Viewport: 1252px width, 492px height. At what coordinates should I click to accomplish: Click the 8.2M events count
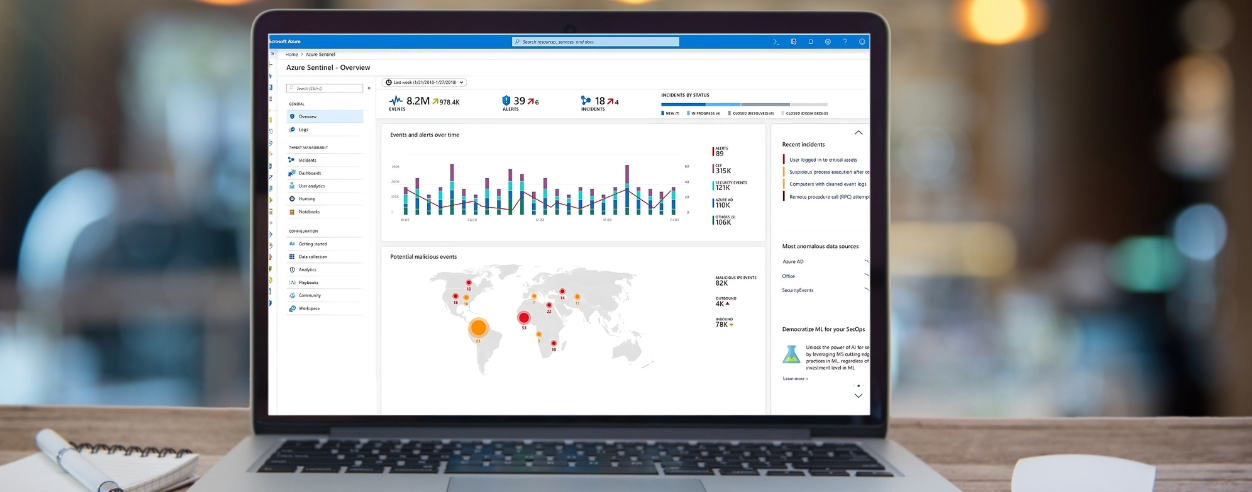418,100
